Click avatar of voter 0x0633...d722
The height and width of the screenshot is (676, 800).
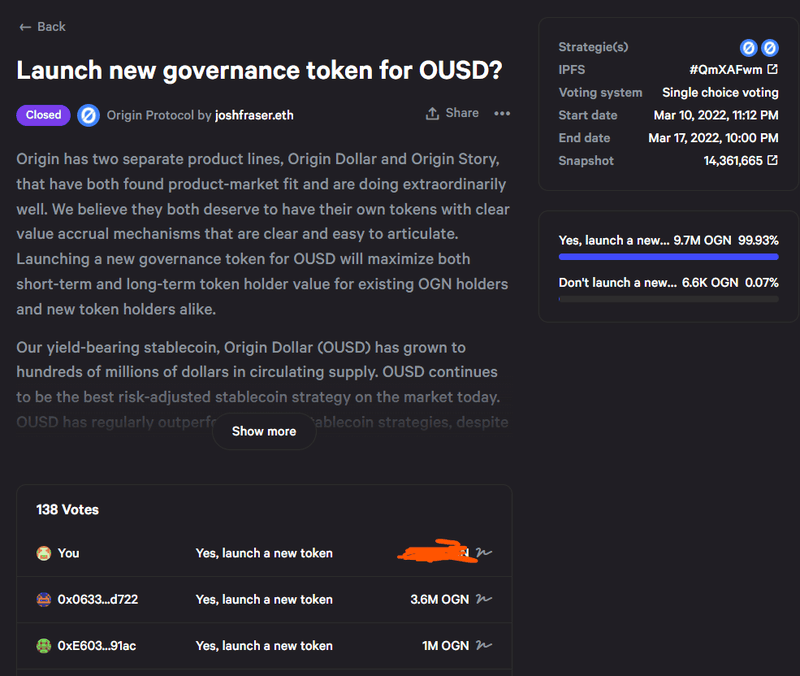44,600
